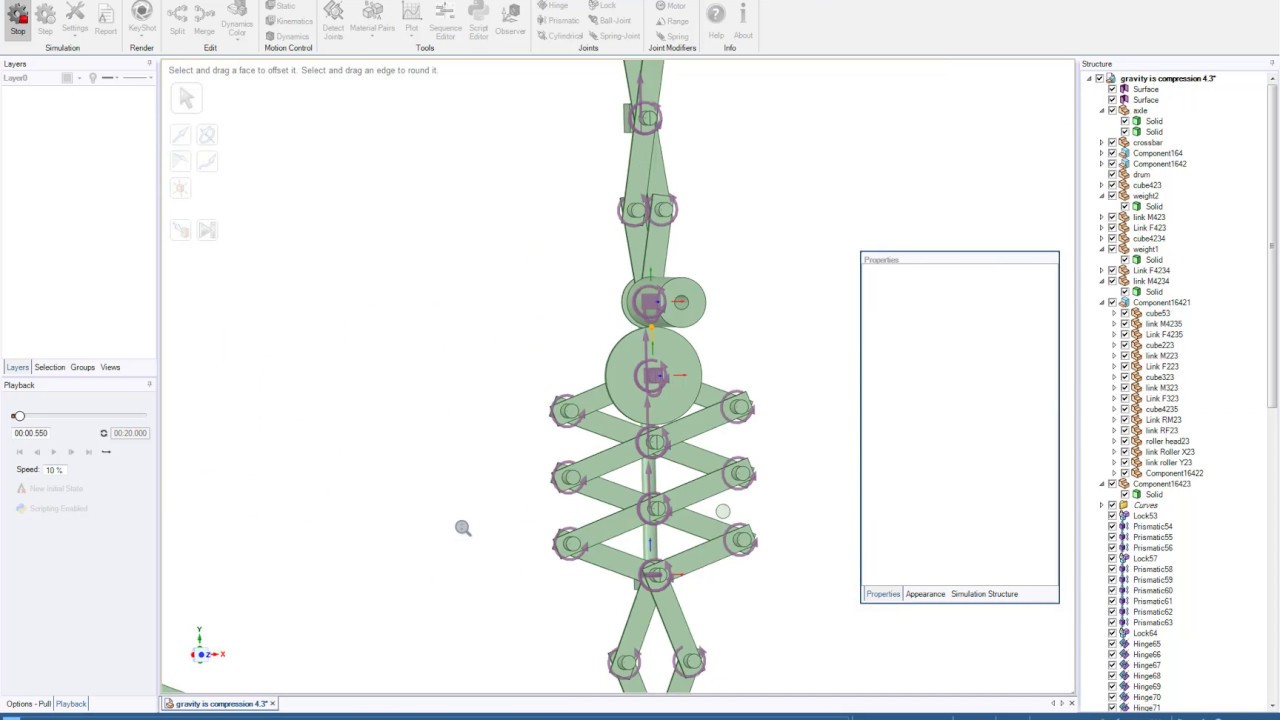Toggle checkbox for Prismatic54
This screenshot has width=1280, height=720.
1112,527
